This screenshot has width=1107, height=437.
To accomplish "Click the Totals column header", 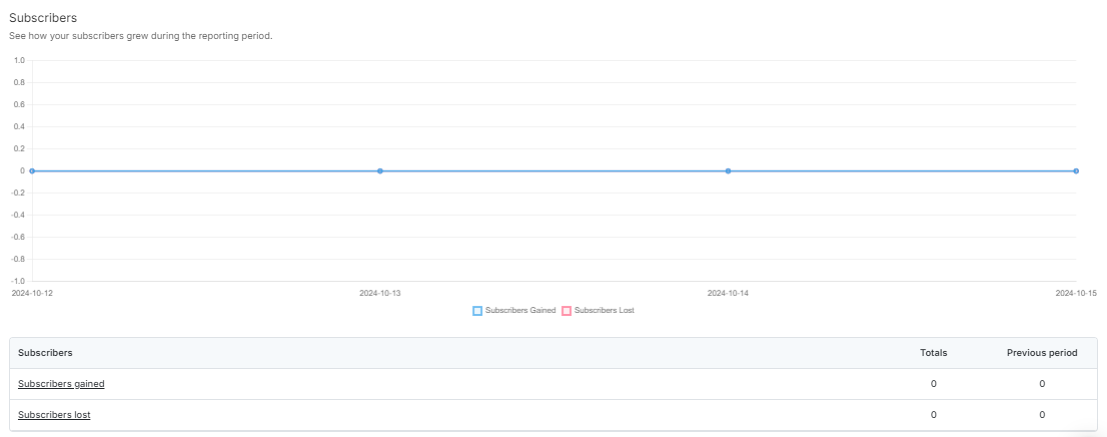I will (x=933, y=353).
